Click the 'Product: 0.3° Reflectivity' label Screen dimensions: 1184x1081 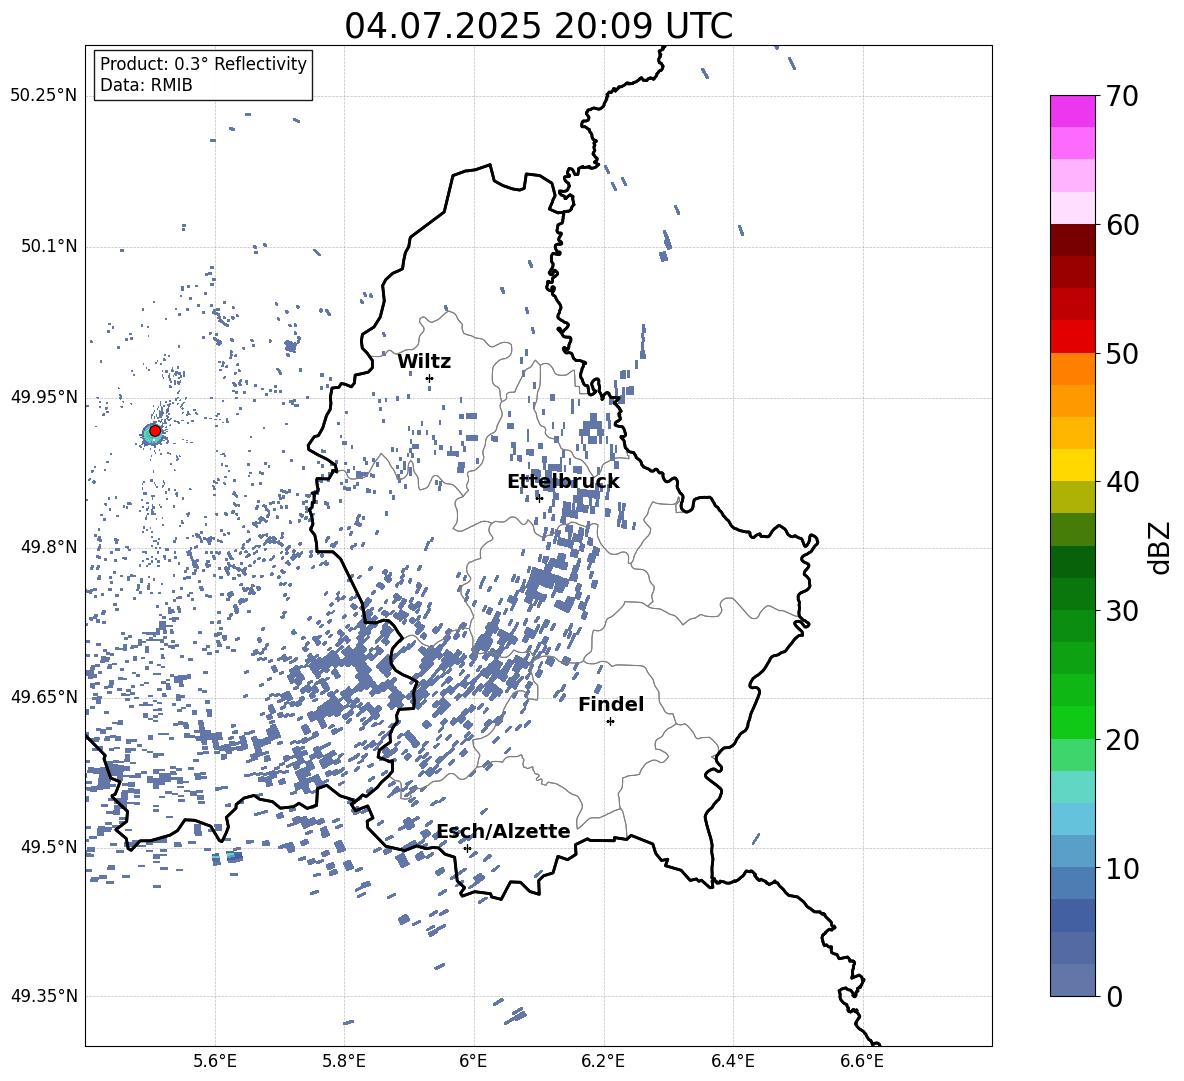(x=203, y=64)
